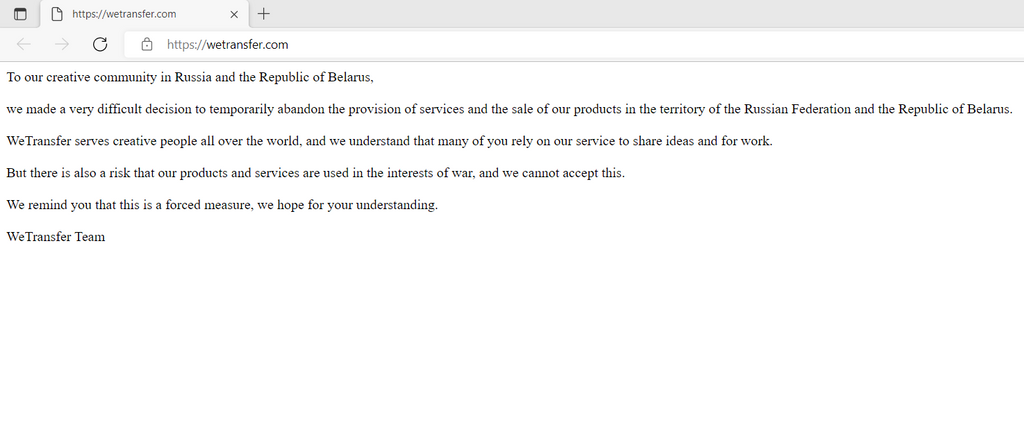Screen dimensions: 1024x433
Task: Click the 'But there is also a risk' line
Action: (x=315, y=173)
